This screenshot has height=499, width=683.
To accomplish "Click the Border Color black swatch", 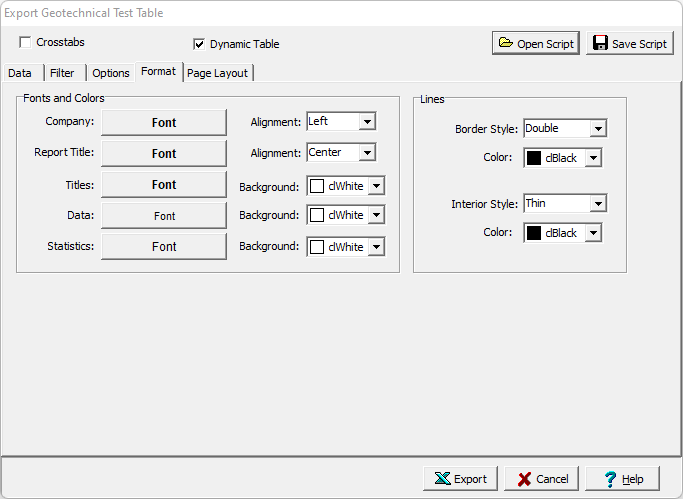I will (x=534, y=158).
